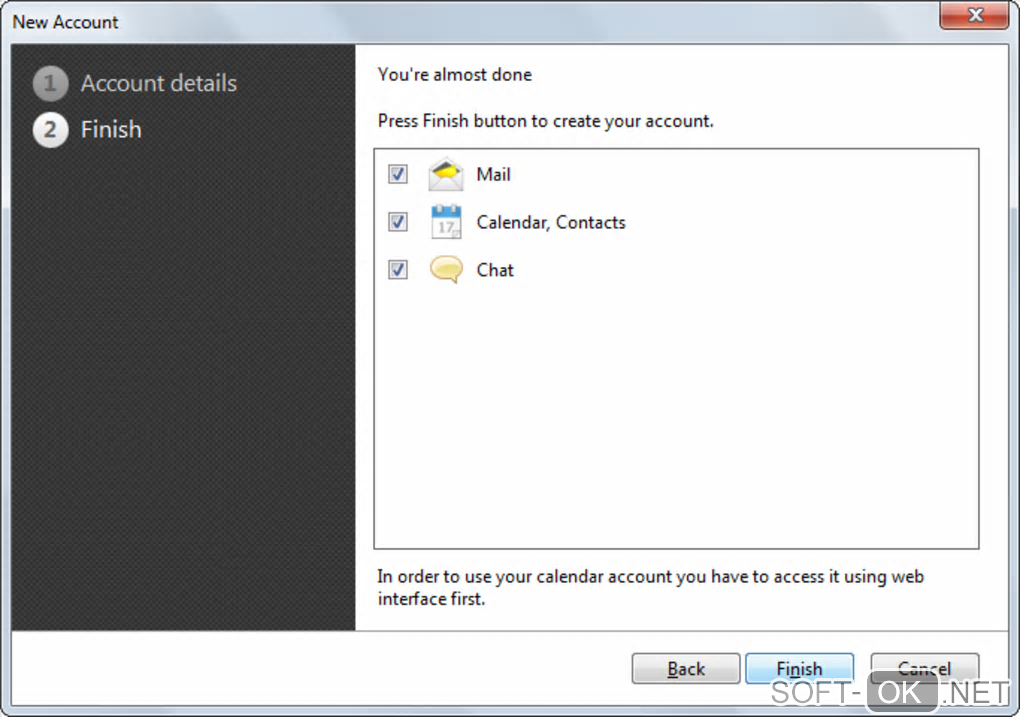Cancel the New Account wizard

pos(924,668)
